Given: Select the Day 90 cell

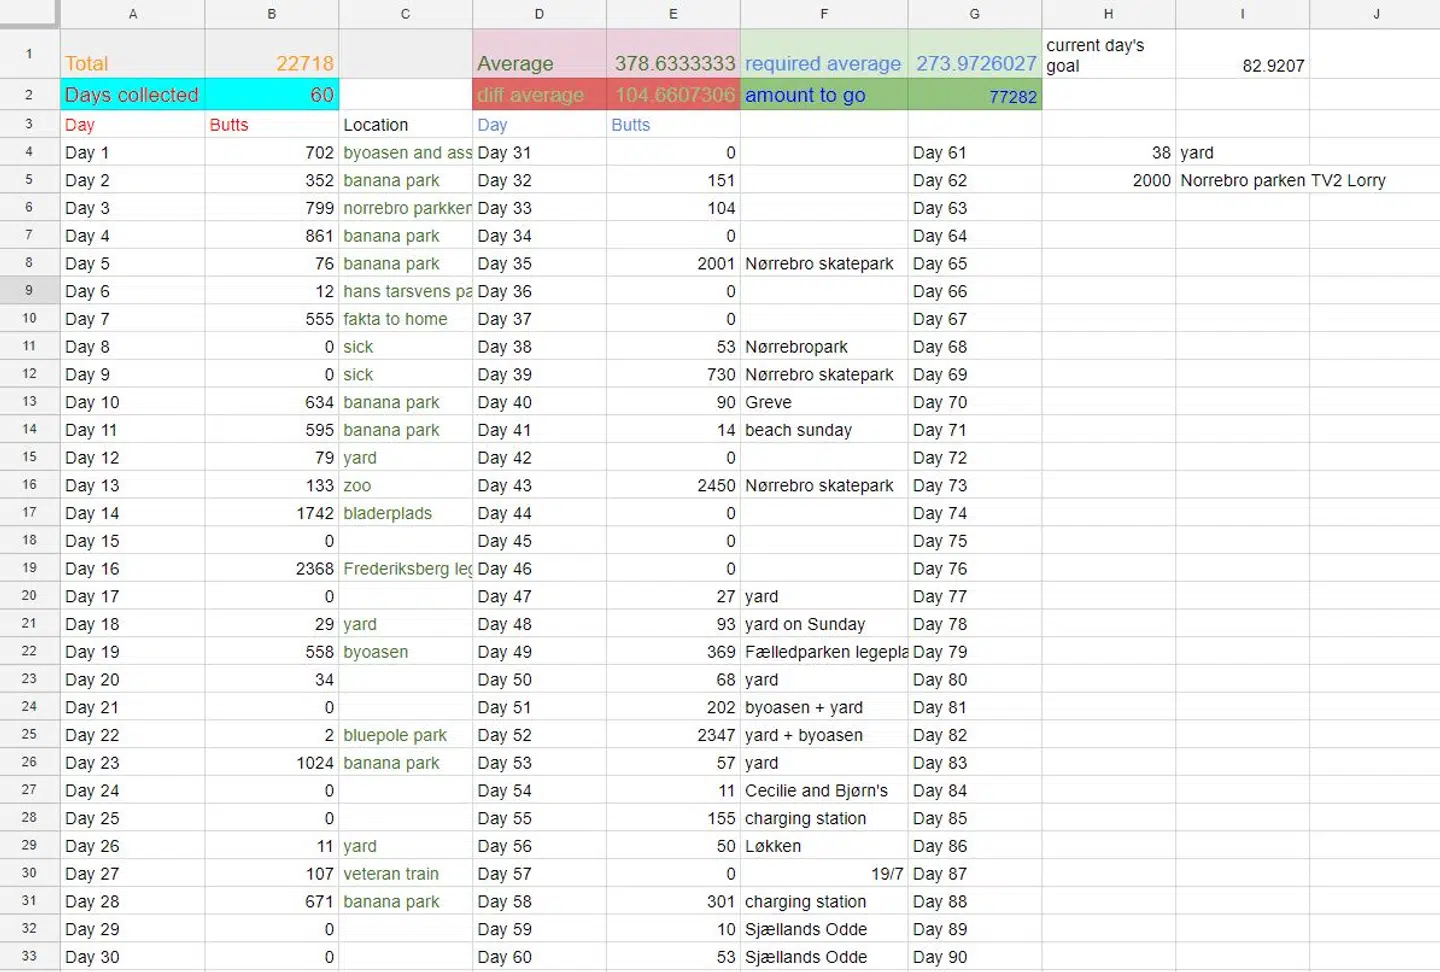Looking at the screenshot, I should (974, 957).
